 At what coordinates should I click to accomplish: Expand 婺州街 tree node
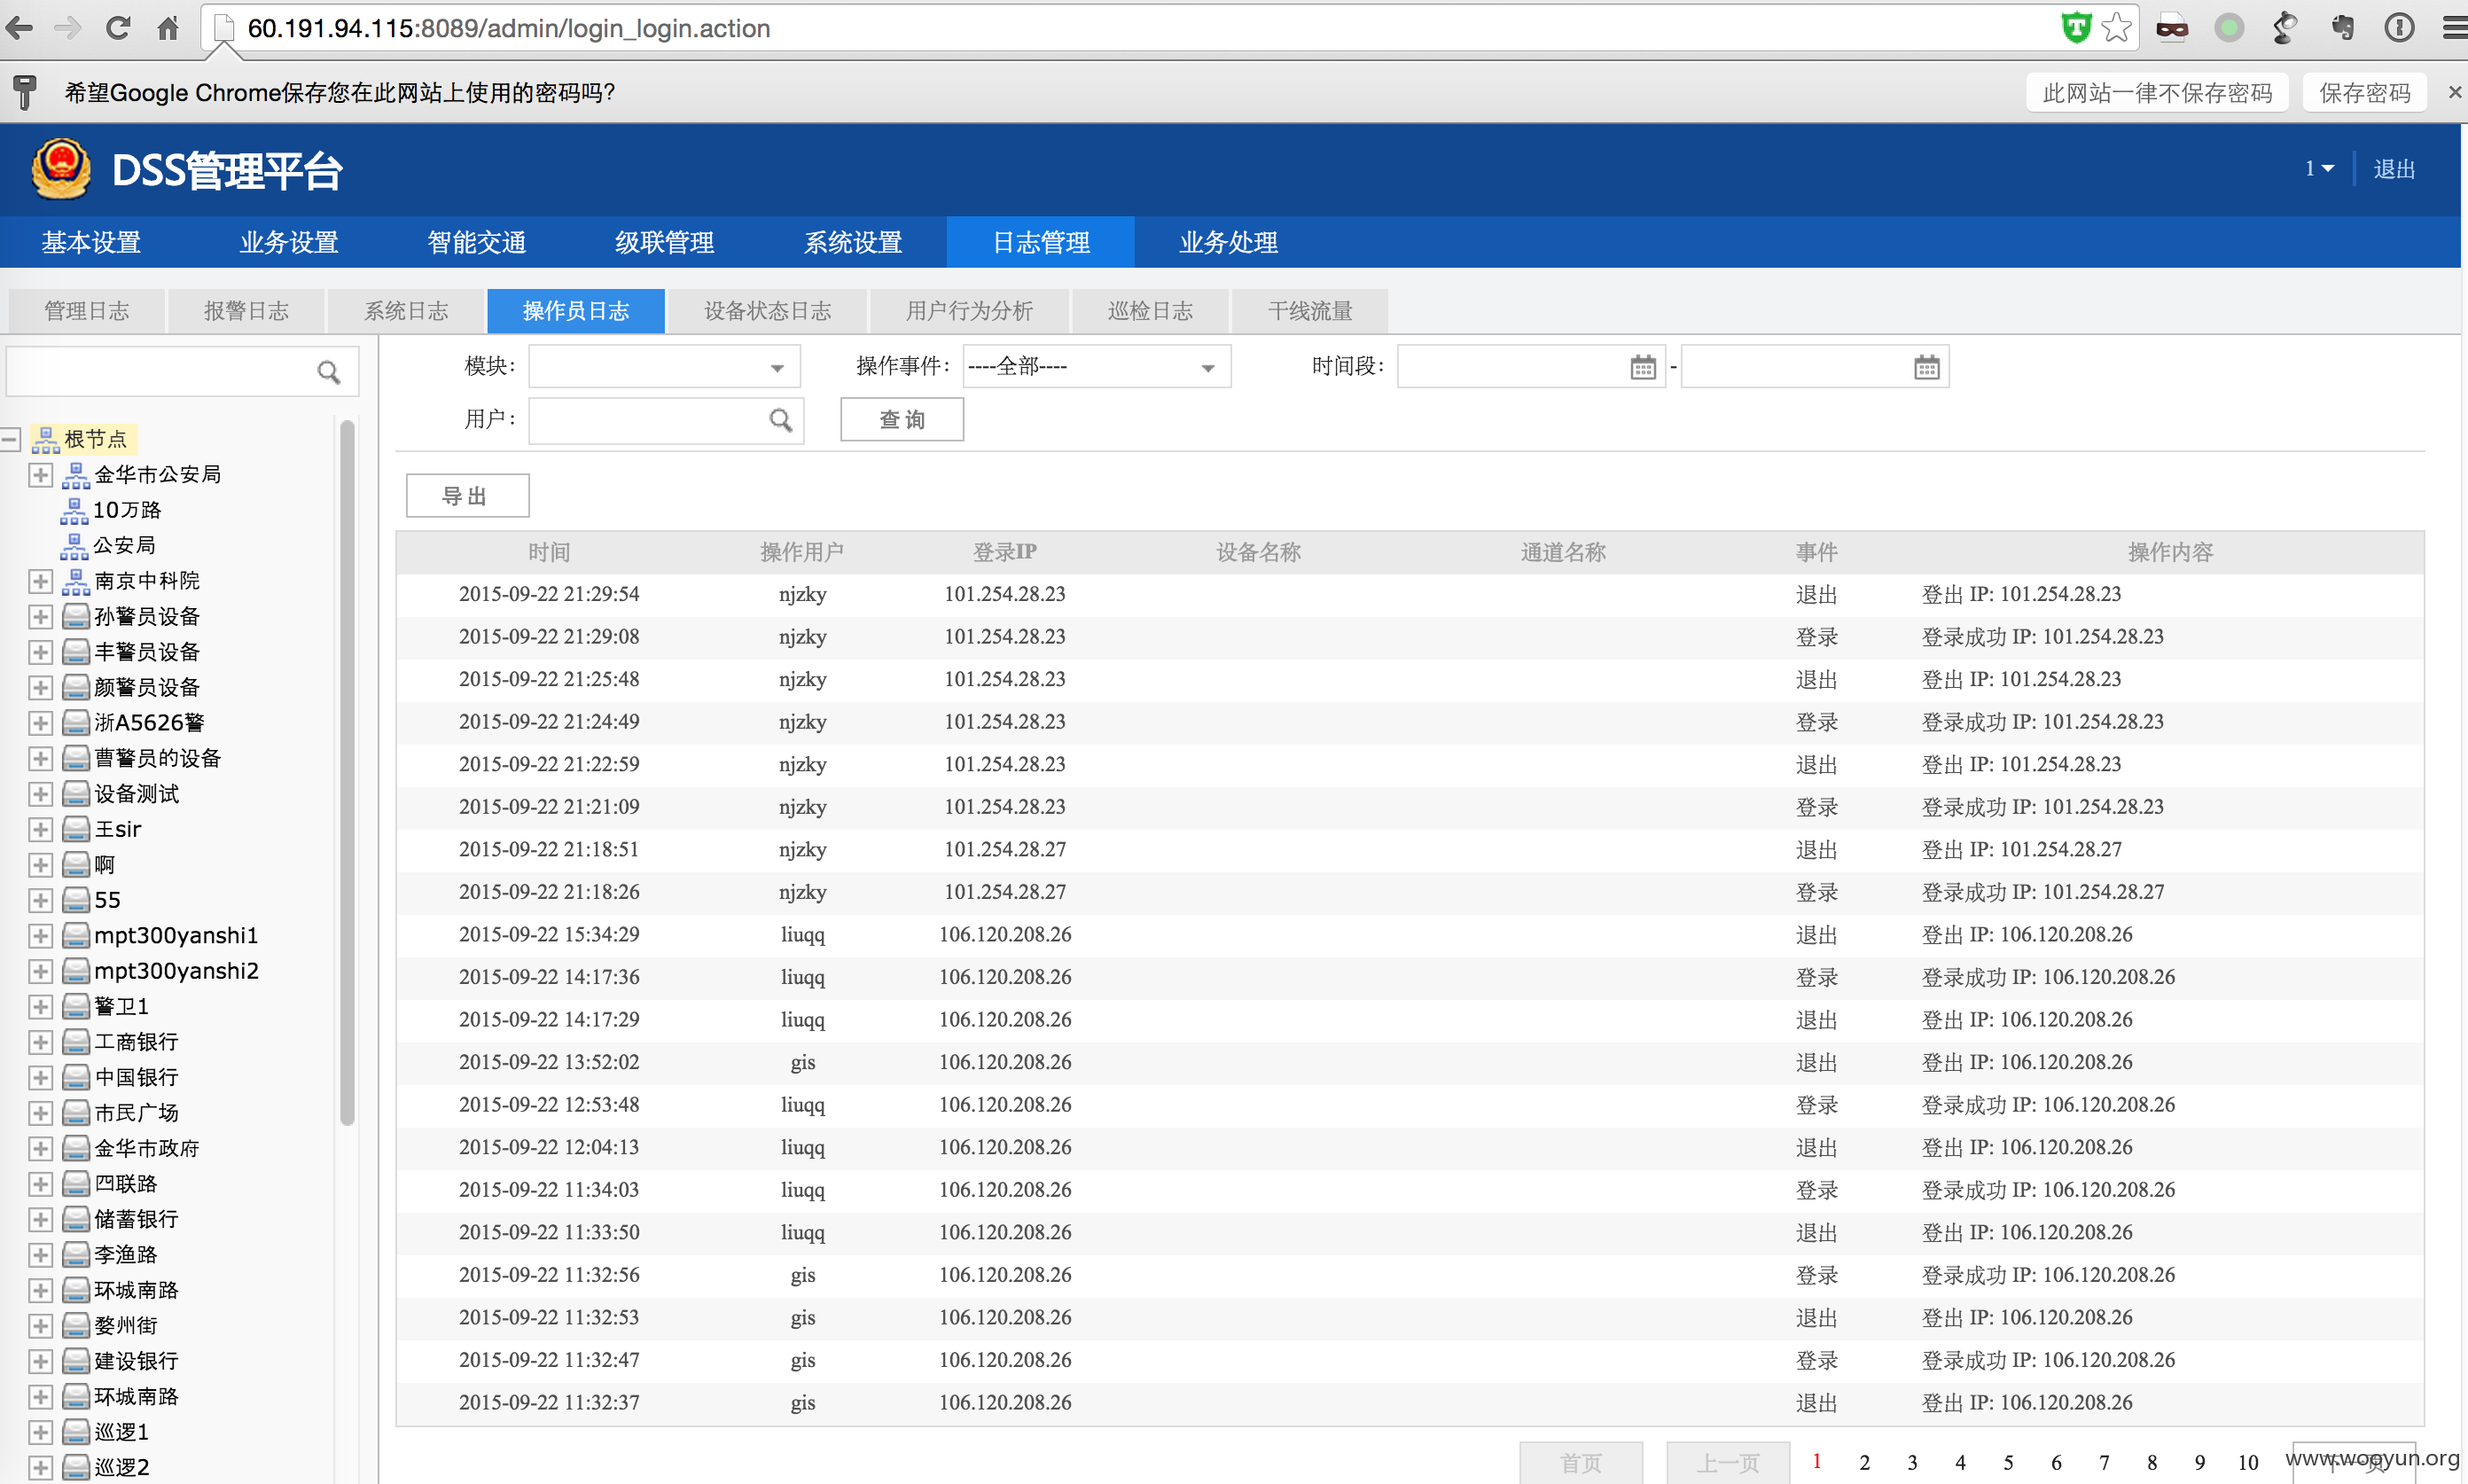click(x=40, y=1326)
